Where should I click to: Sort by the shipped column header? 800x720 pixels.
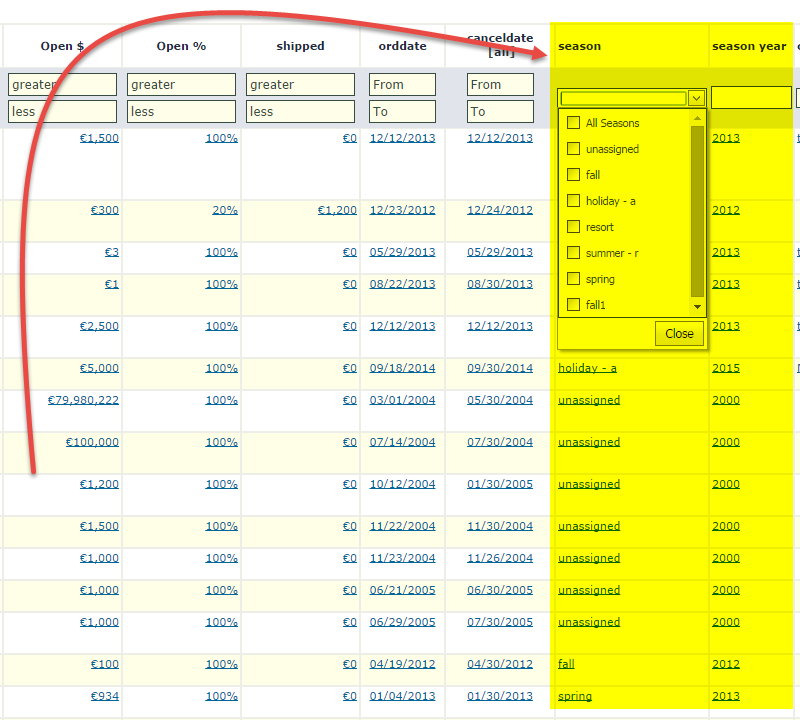(x=300, y=46)
